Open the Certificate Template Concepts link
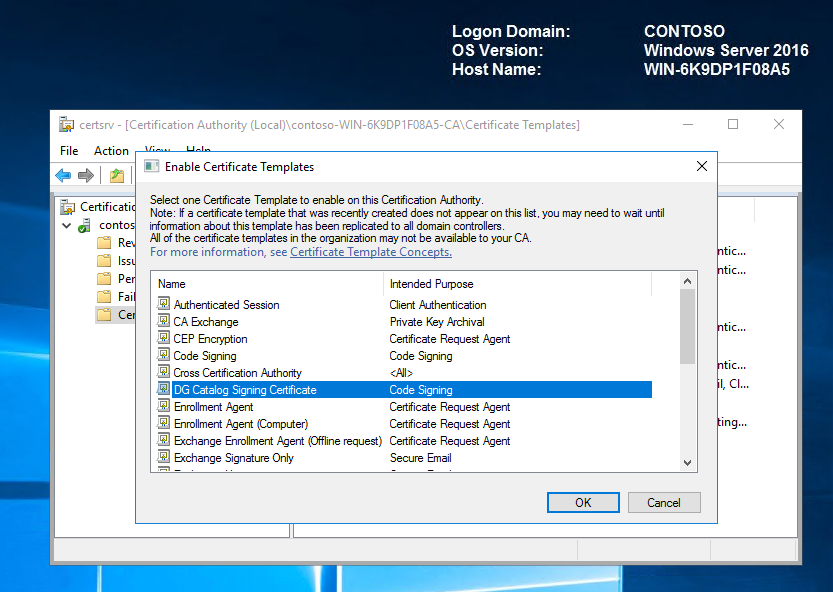 (x=371, y=252)
